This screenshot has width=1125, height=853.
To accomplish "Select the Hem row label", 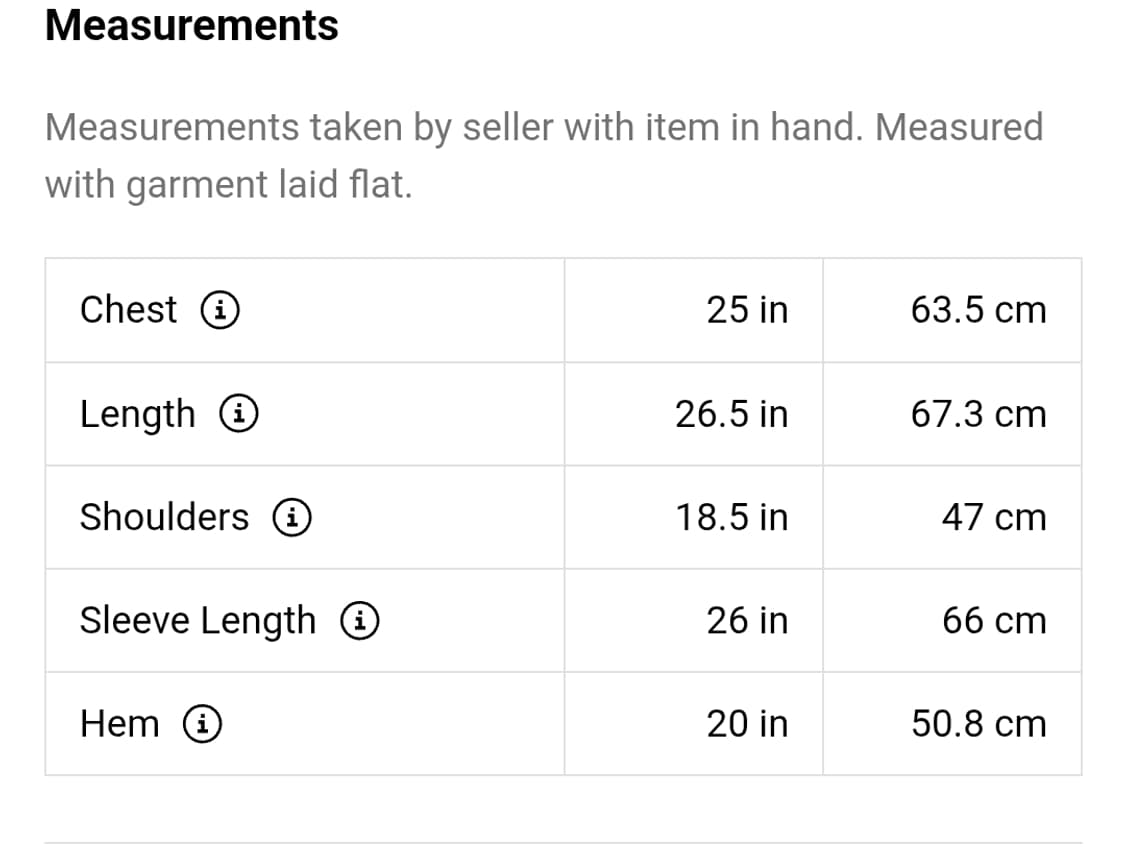I will click(119, 723).
